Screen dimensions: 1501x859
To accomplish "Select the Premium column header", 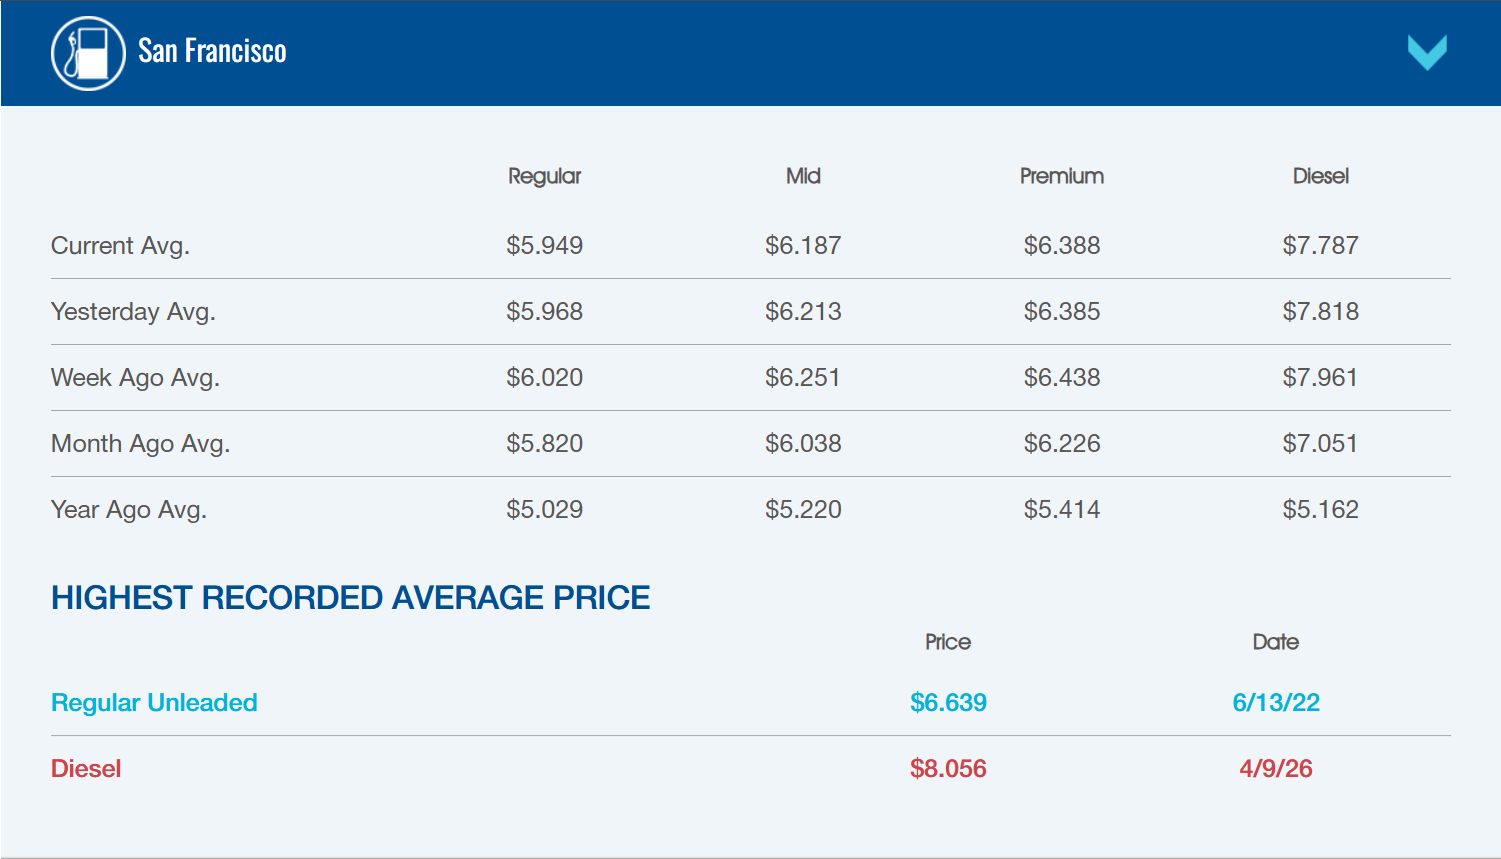I will (1062, 176).
